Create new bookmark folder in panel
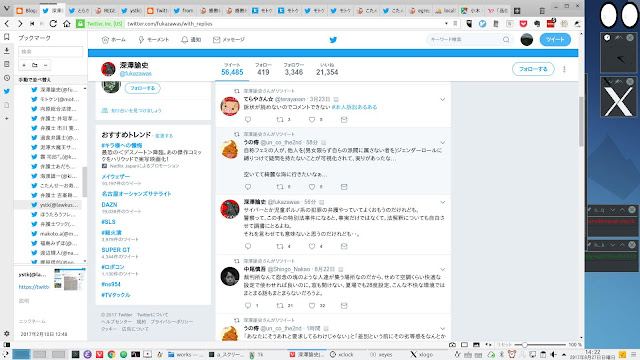640x360 pixels. [x=35, y=65]
